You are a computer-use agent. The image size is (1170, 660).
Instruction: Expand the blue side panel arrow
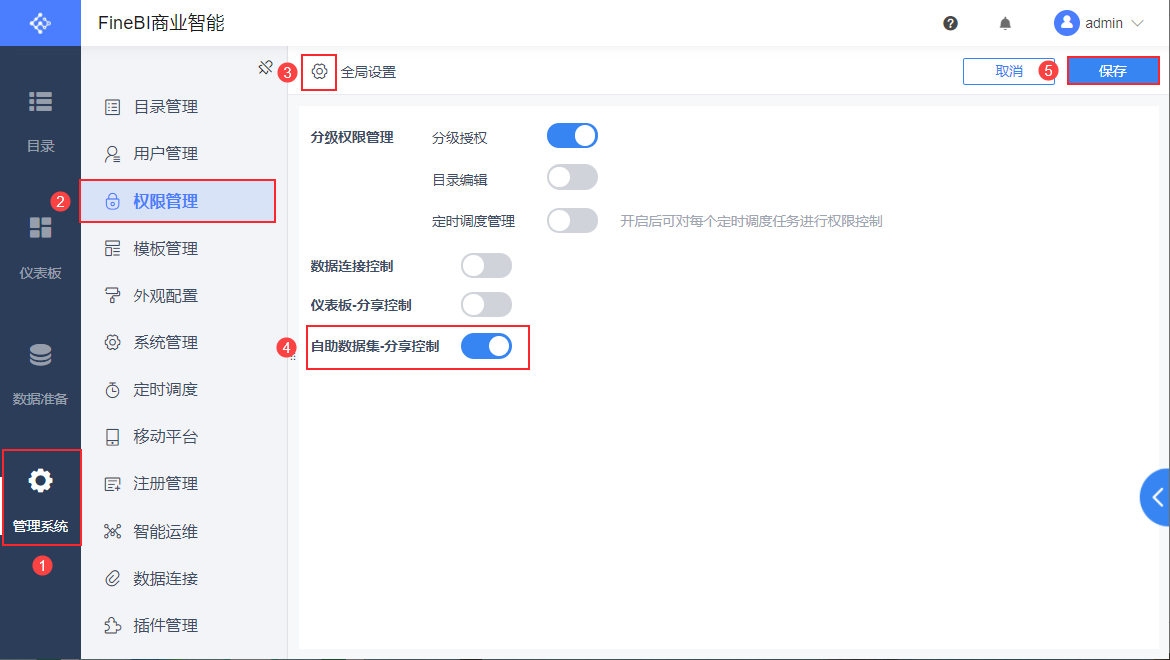[x=1157, y=497]
